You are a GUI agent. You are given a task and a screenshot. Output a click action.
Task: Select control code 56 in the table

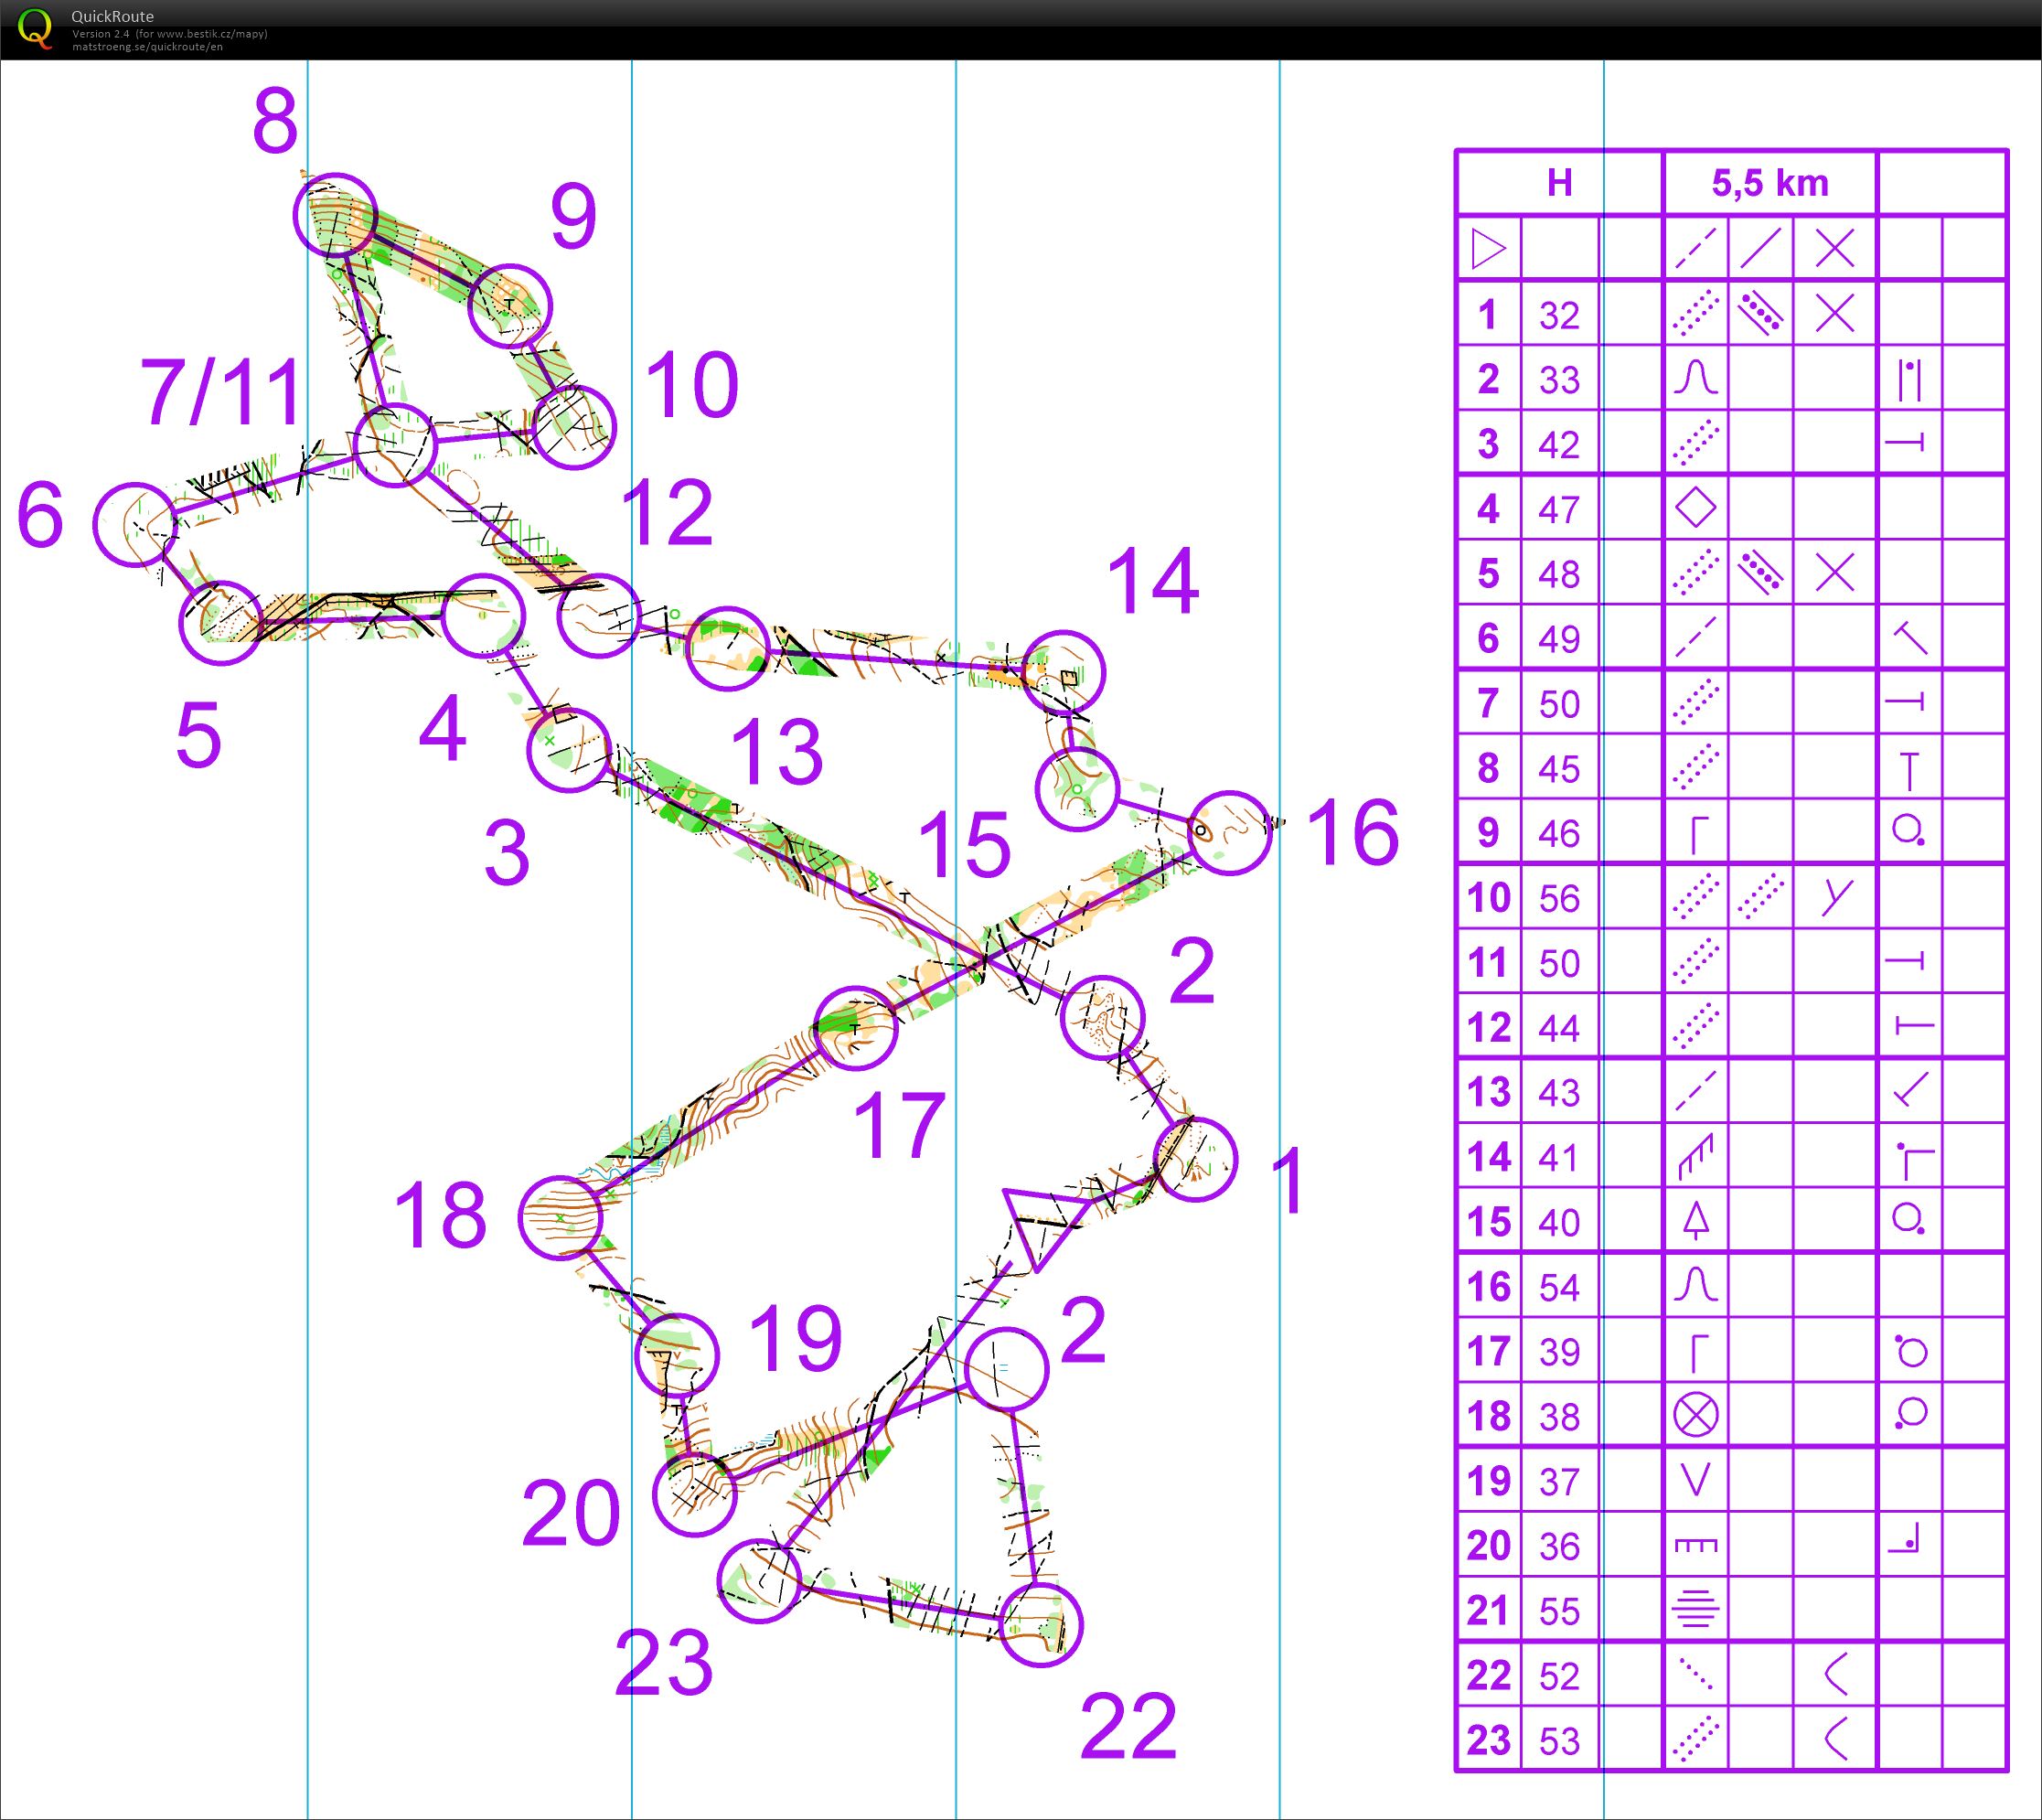(1559, 898)
